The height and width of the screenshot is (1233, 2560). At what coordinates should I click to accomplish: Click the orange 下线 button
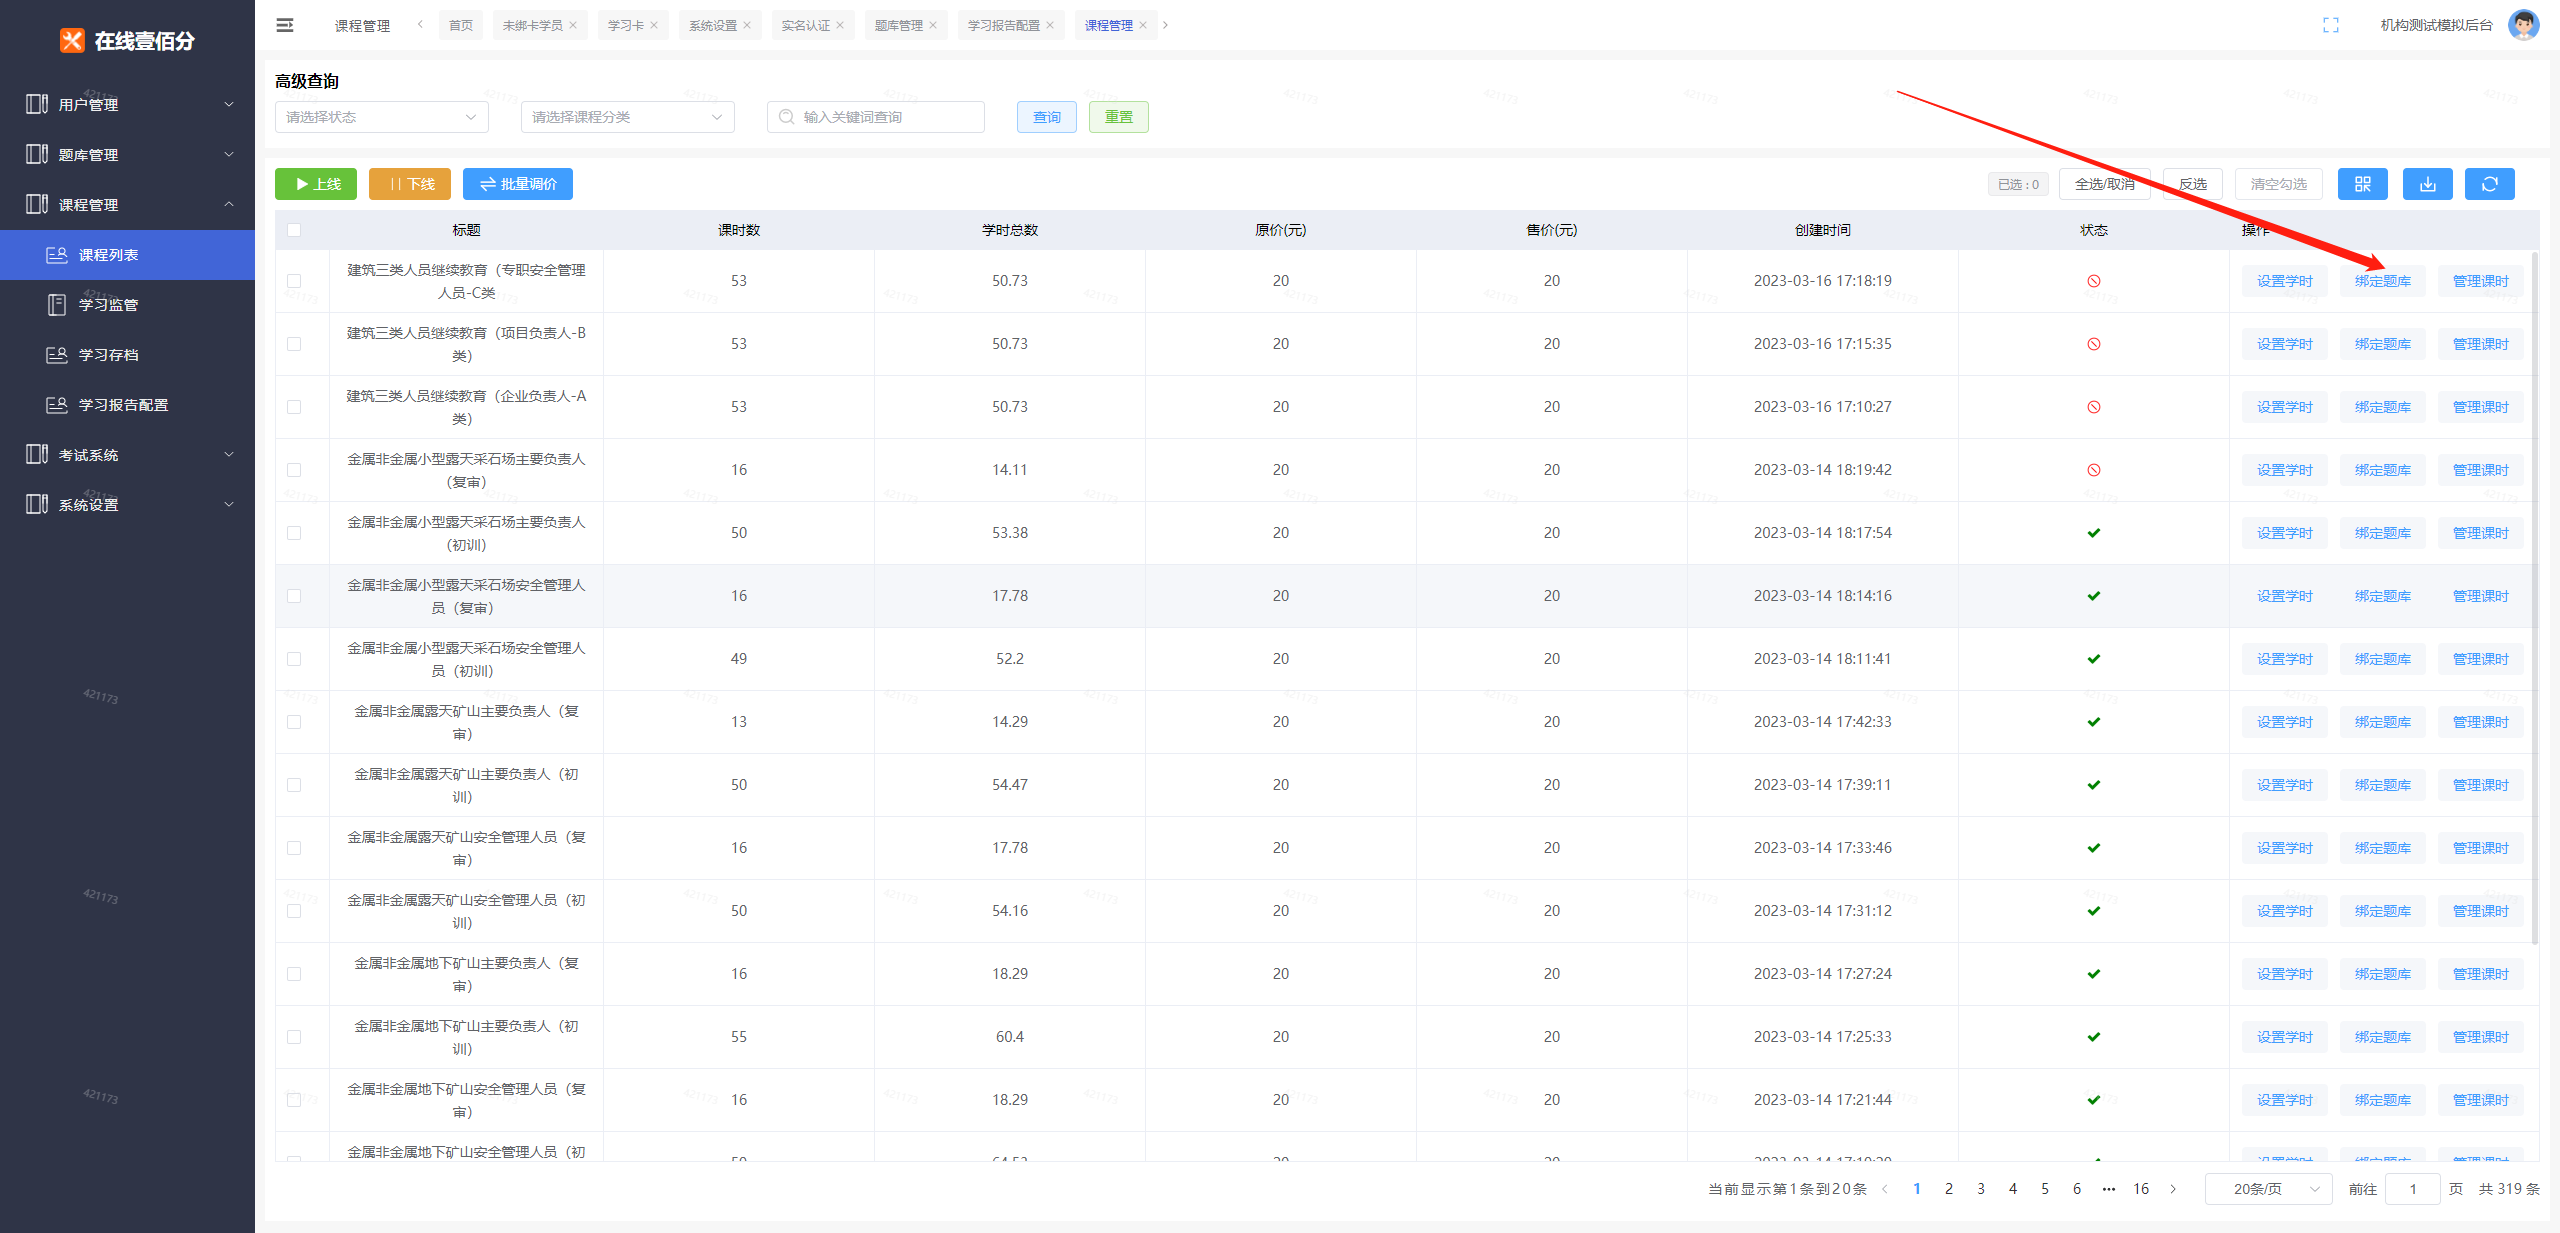pyautogui.click(x=410, y=184)
